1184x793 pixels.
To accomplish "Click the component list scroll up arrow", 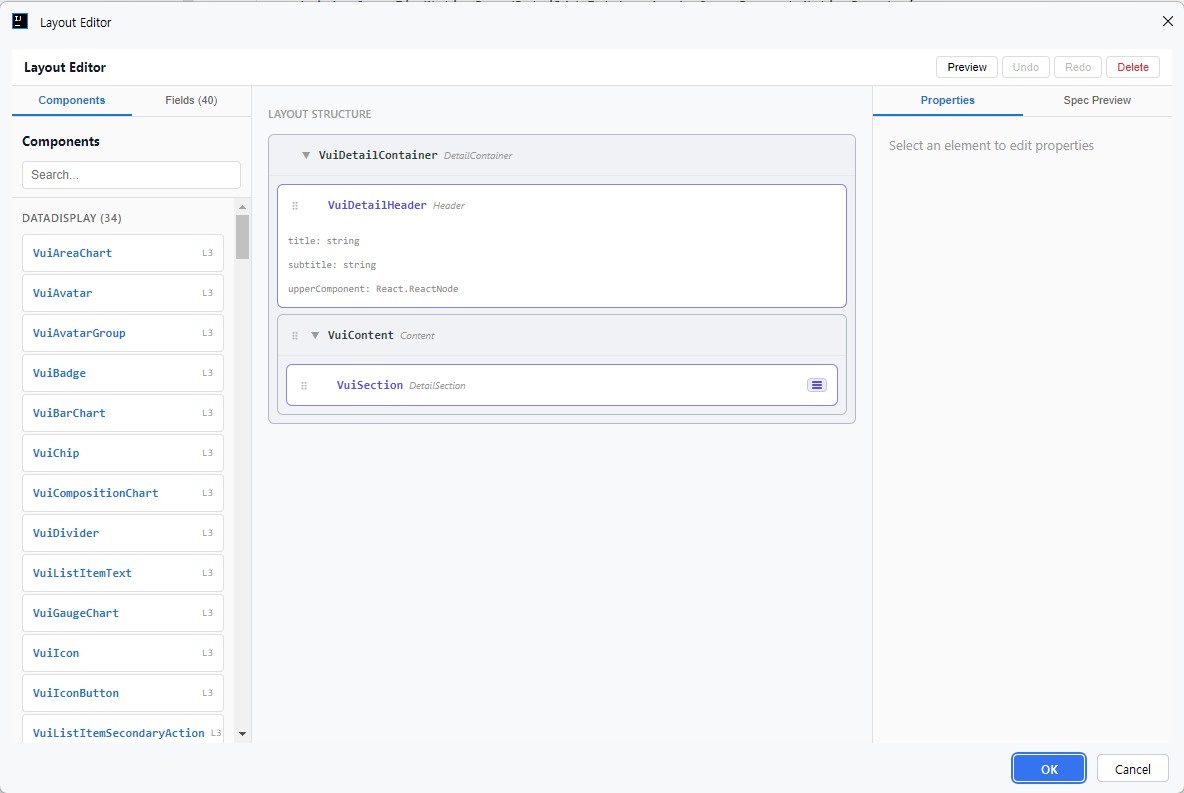I will [242, 207].
